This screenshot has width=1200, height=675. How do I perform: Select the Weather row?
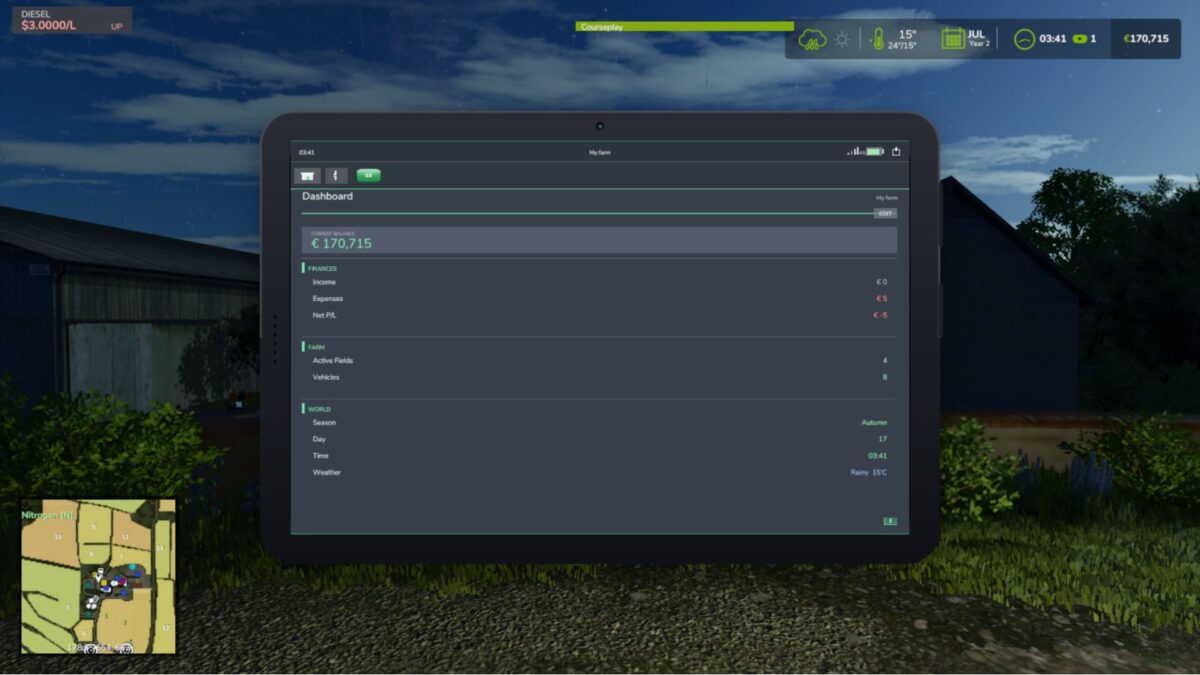point(599,472)
